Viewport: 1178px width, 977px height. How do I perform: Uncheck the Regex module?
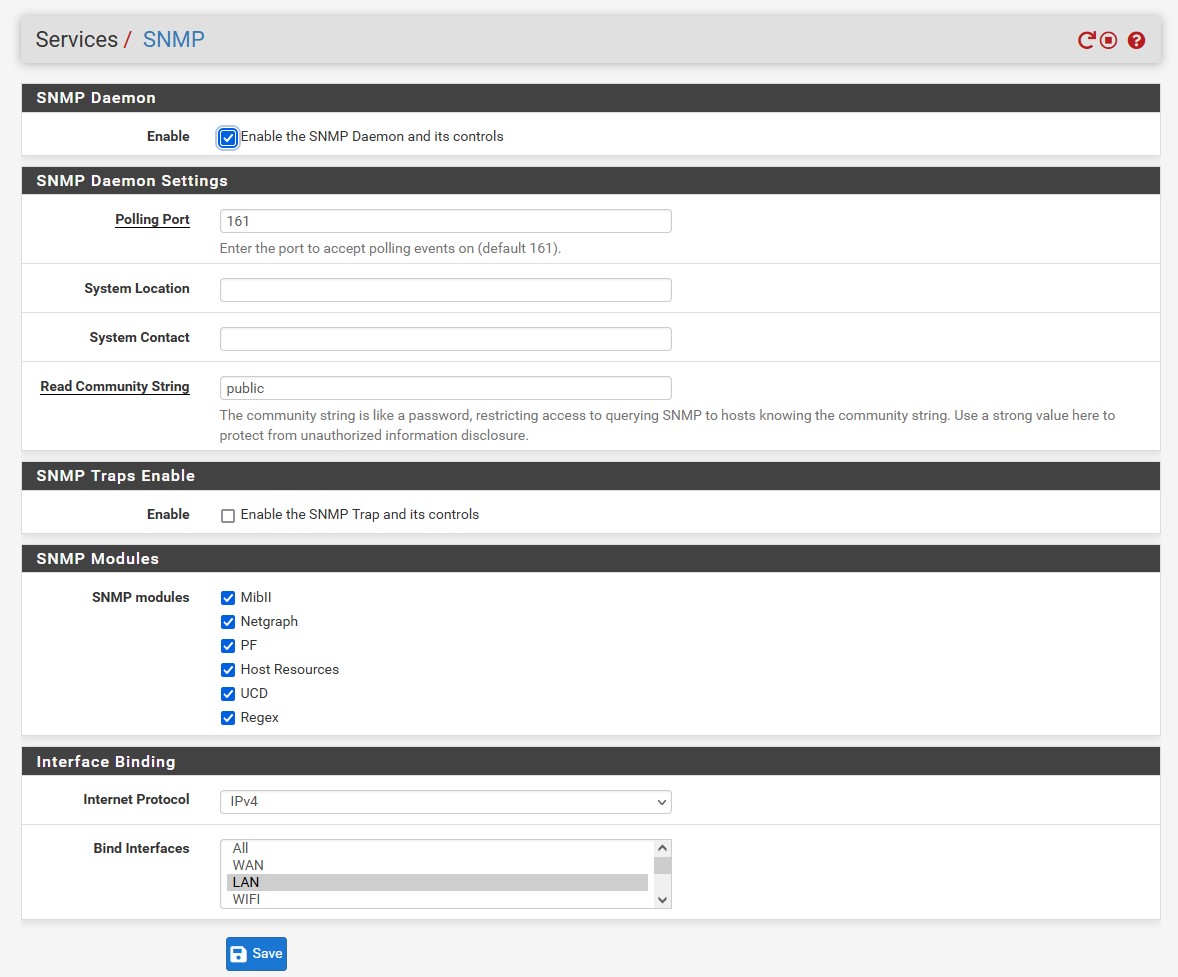coord(228,718)
